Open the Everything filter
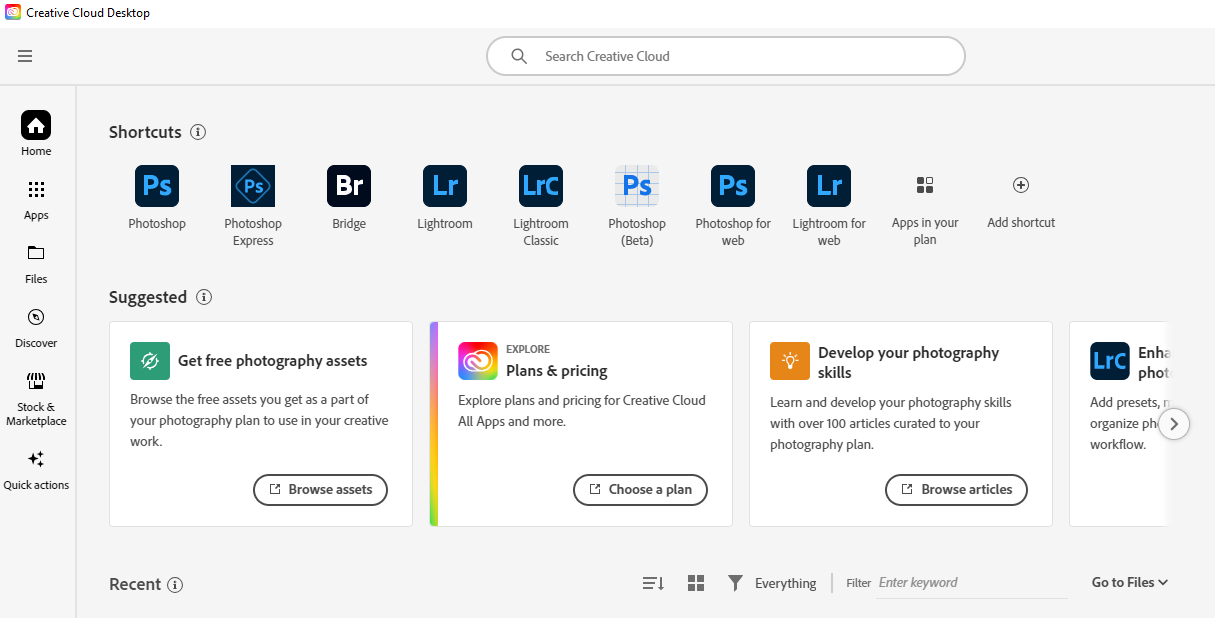Viewport: 1215px width, 618px height. (771, 583)
